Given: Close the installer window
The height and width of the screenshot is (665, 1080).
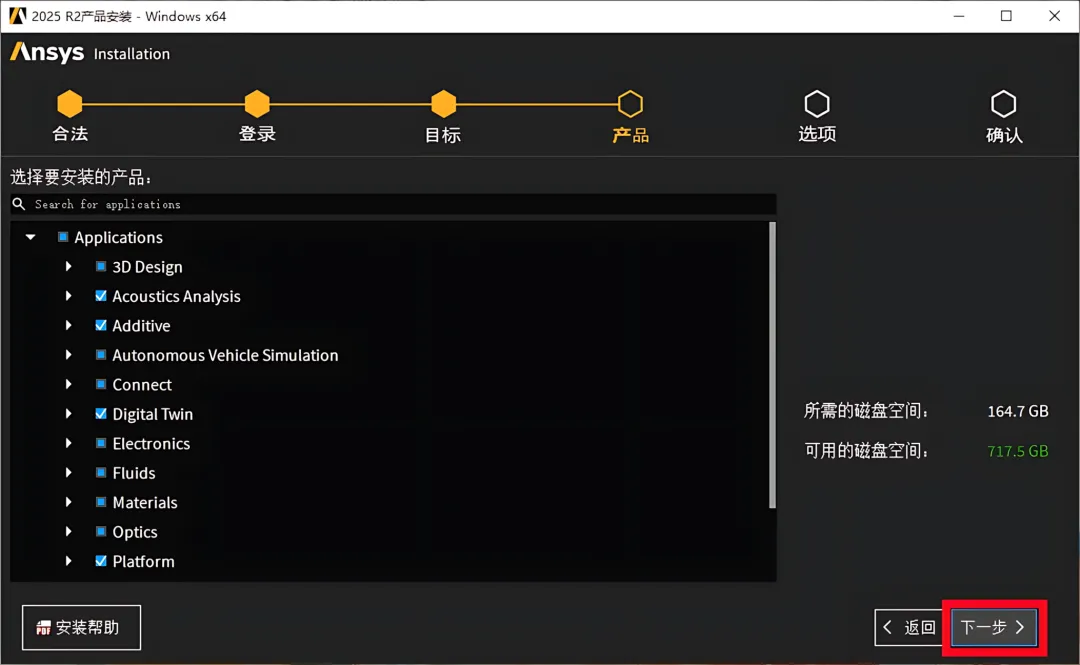Looking at the screenshot, I should coord(1055,16).
